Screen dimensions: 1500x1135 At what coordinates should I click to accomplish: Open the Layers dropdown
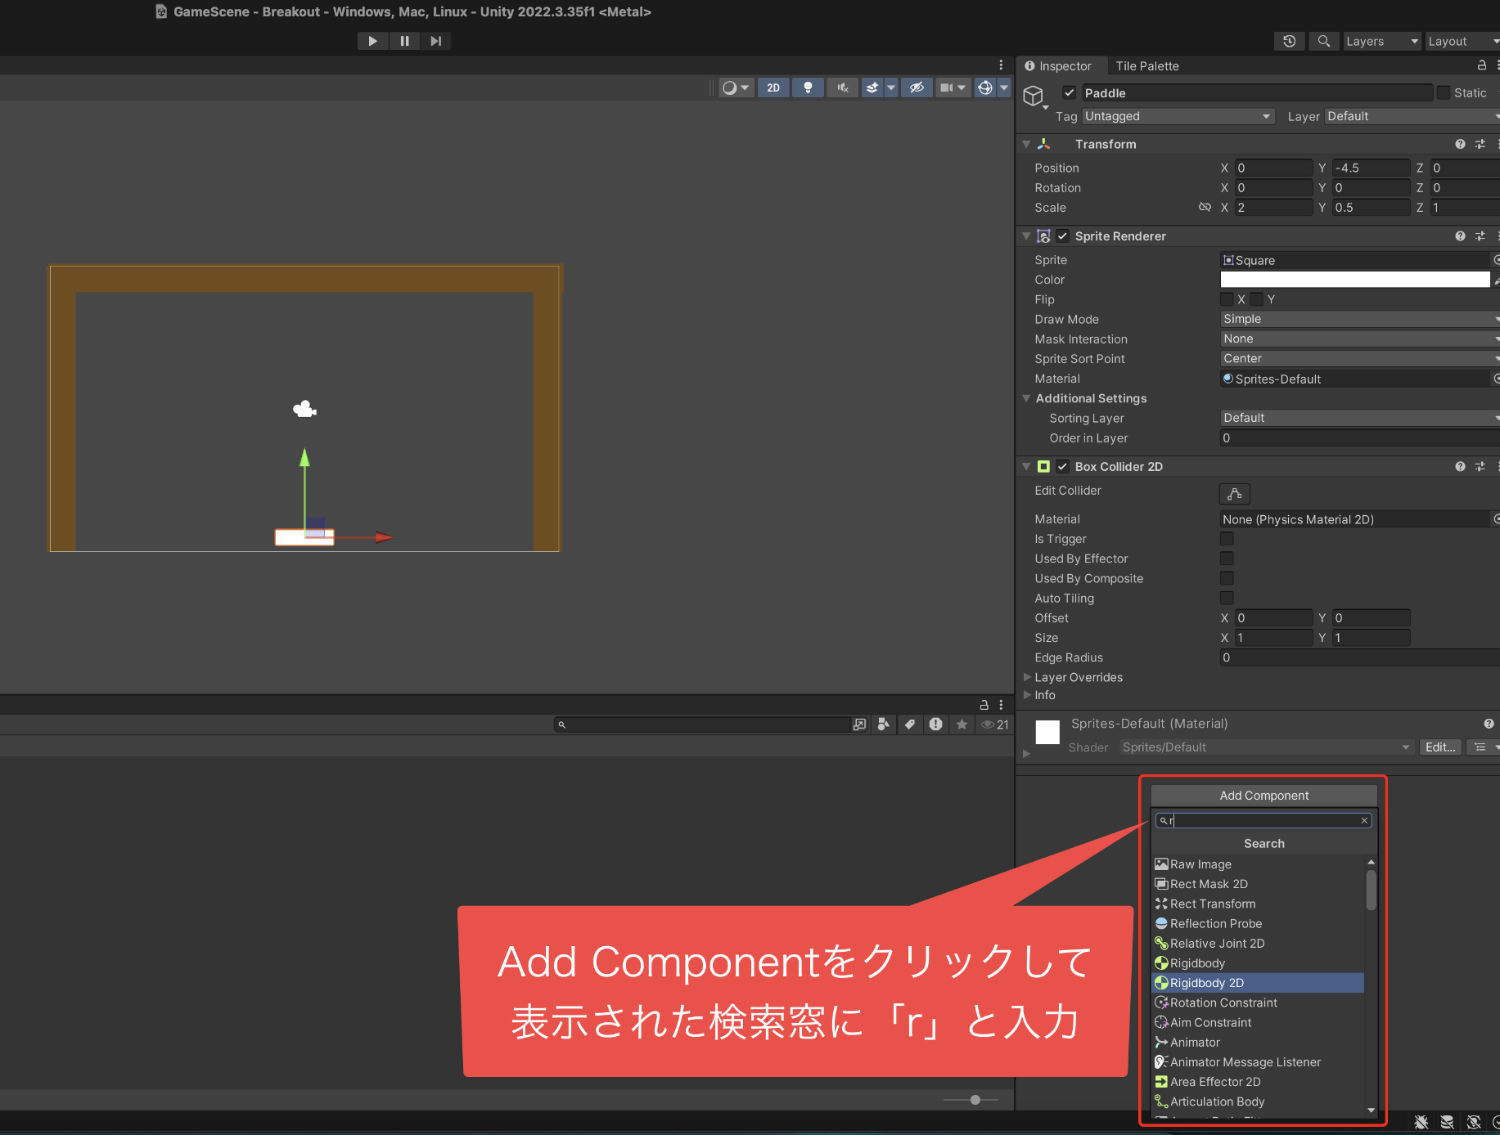pos(1382,41)
